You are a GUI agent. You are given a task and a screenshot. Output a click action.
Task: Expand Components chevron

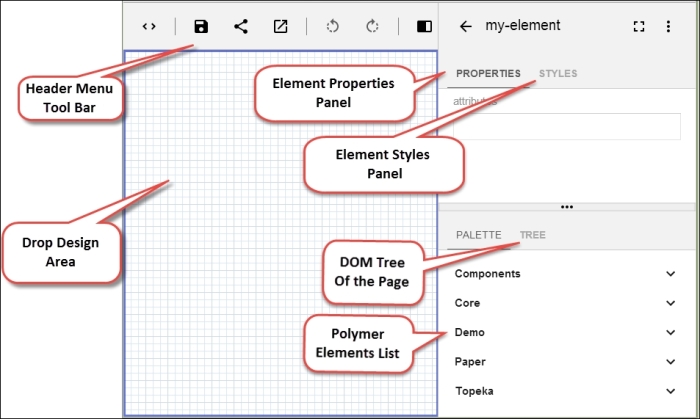click(x=671, y=274)
